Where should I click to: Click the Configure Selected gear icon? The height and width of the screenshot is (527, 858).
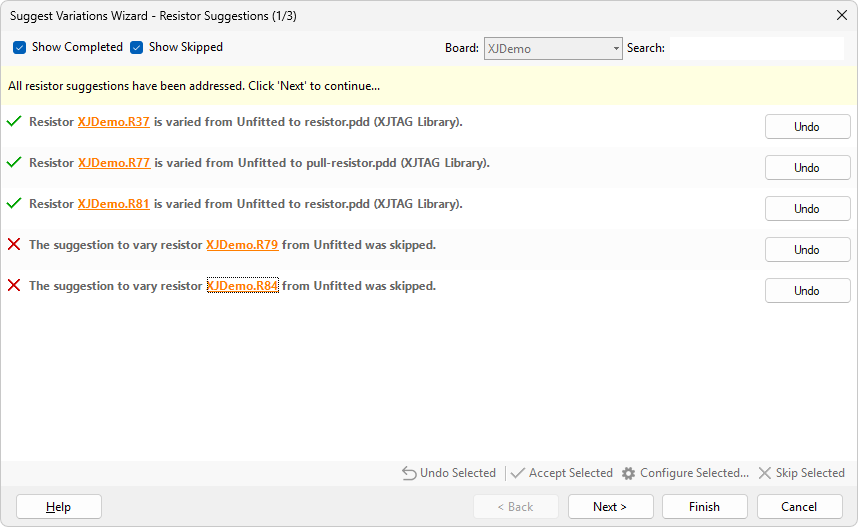(x=628, y=473)
